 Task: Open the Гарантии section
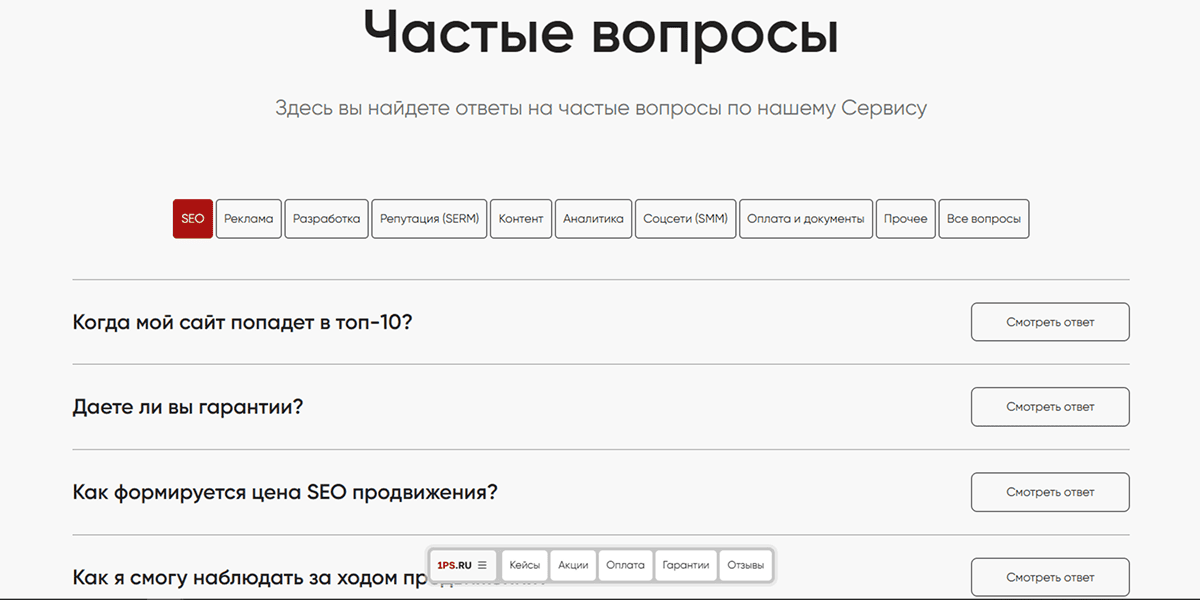(x=686, y=564)
